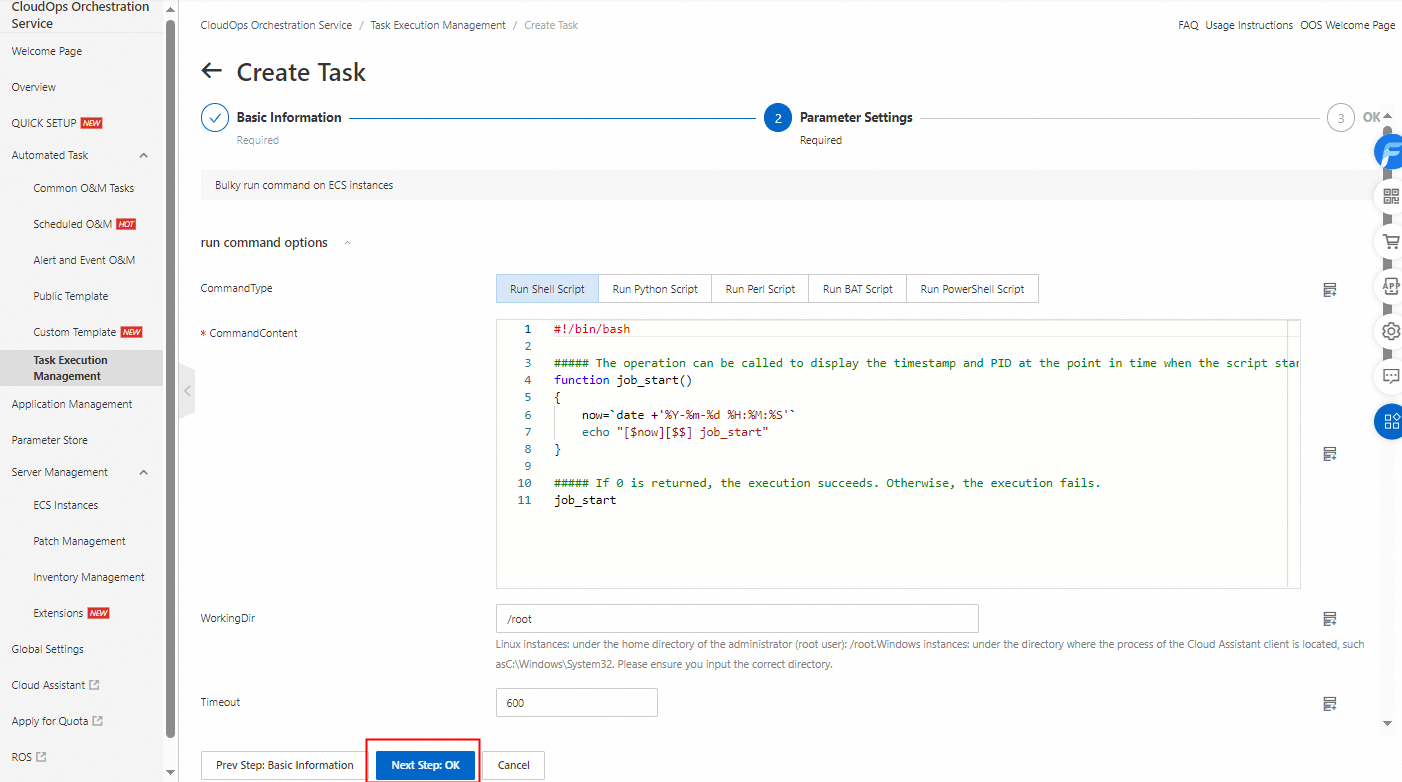Open ECS Instances in the sidebar
The width and height of the screenshot is (1402, 782).
pos(66,505)
